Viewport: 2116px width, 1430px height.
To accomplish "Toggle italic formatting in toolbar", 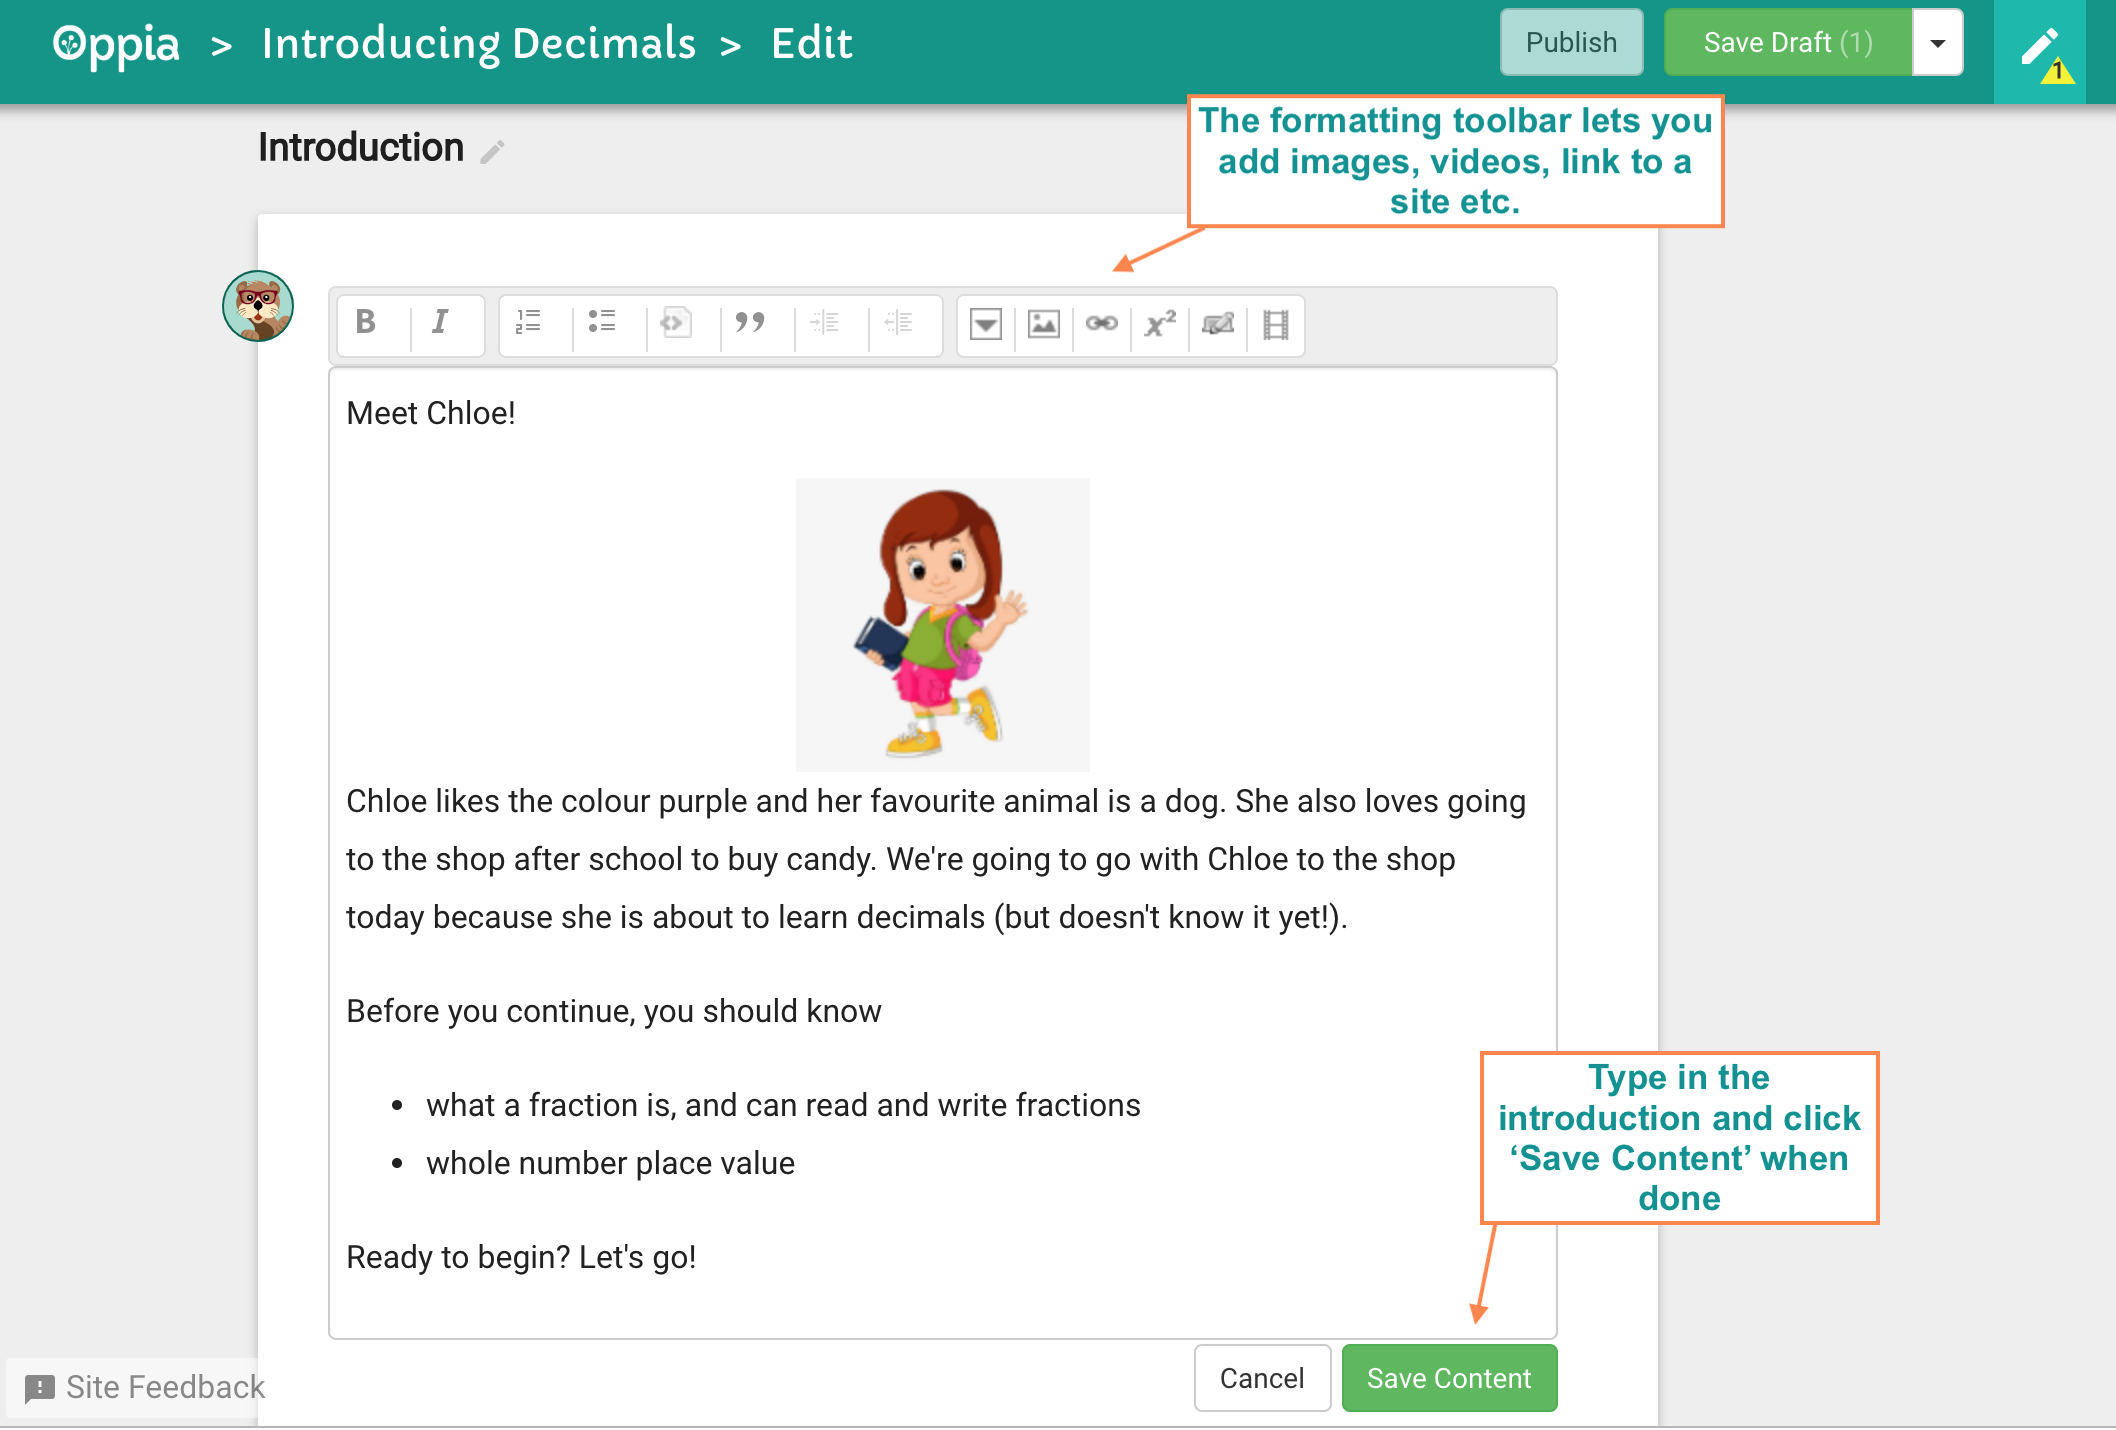I will [440, 324].
